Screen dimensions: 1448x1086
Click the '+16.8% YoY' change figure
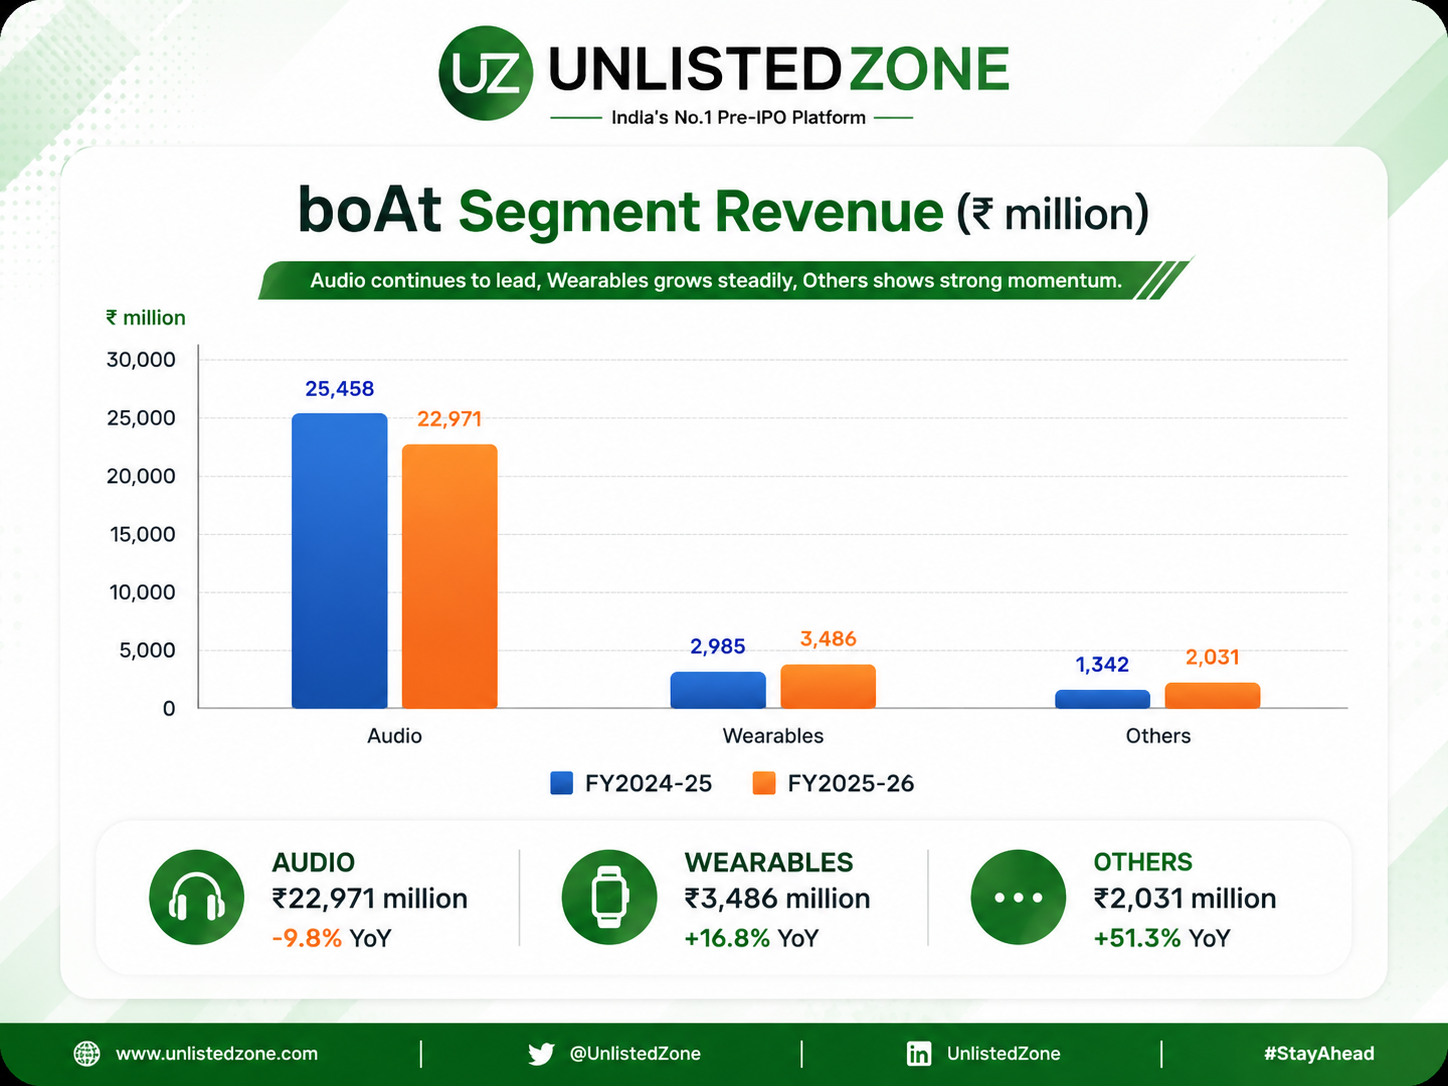point(752,939)
